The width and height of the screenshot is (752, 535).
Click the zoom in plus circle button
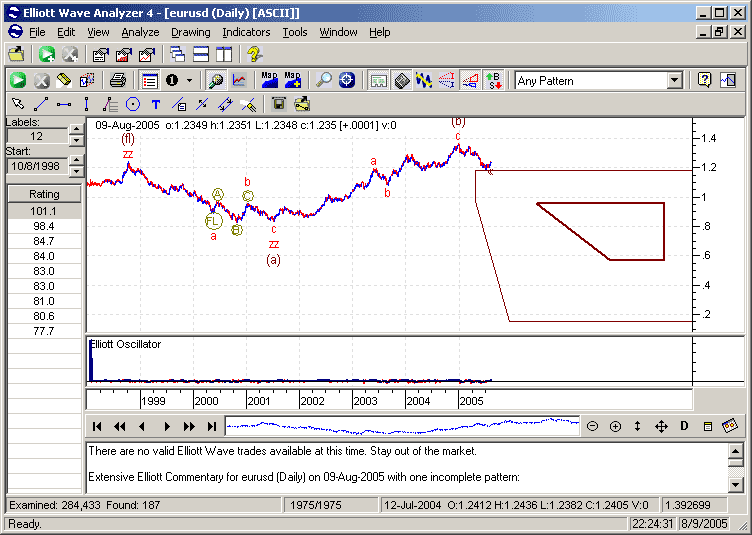(x=615, y=426)
